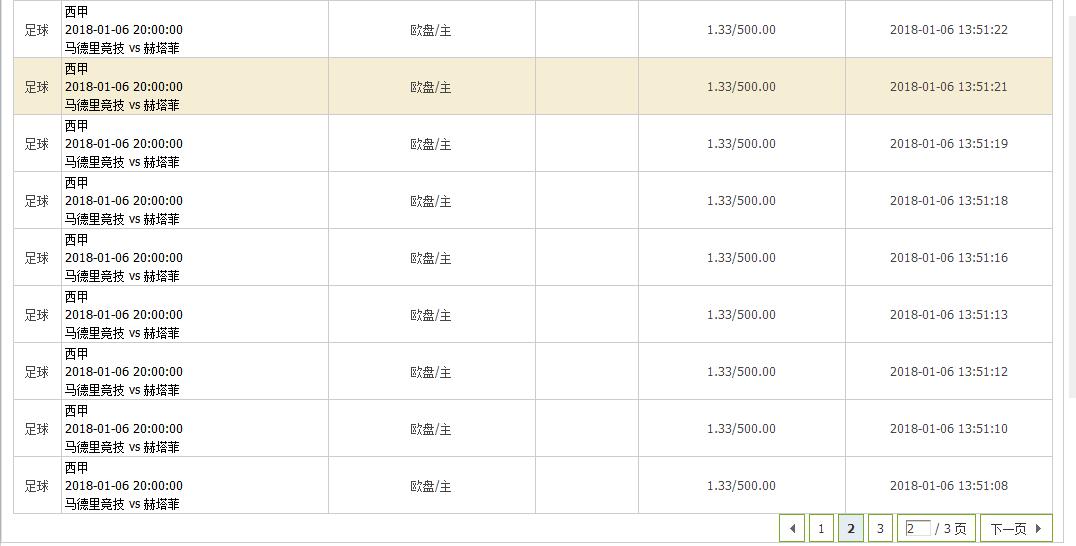Select the 1.33/500.00 odds in the 13:51:22 row
This screenshot has height=546, width=1076.
click(x=741, y=30)
